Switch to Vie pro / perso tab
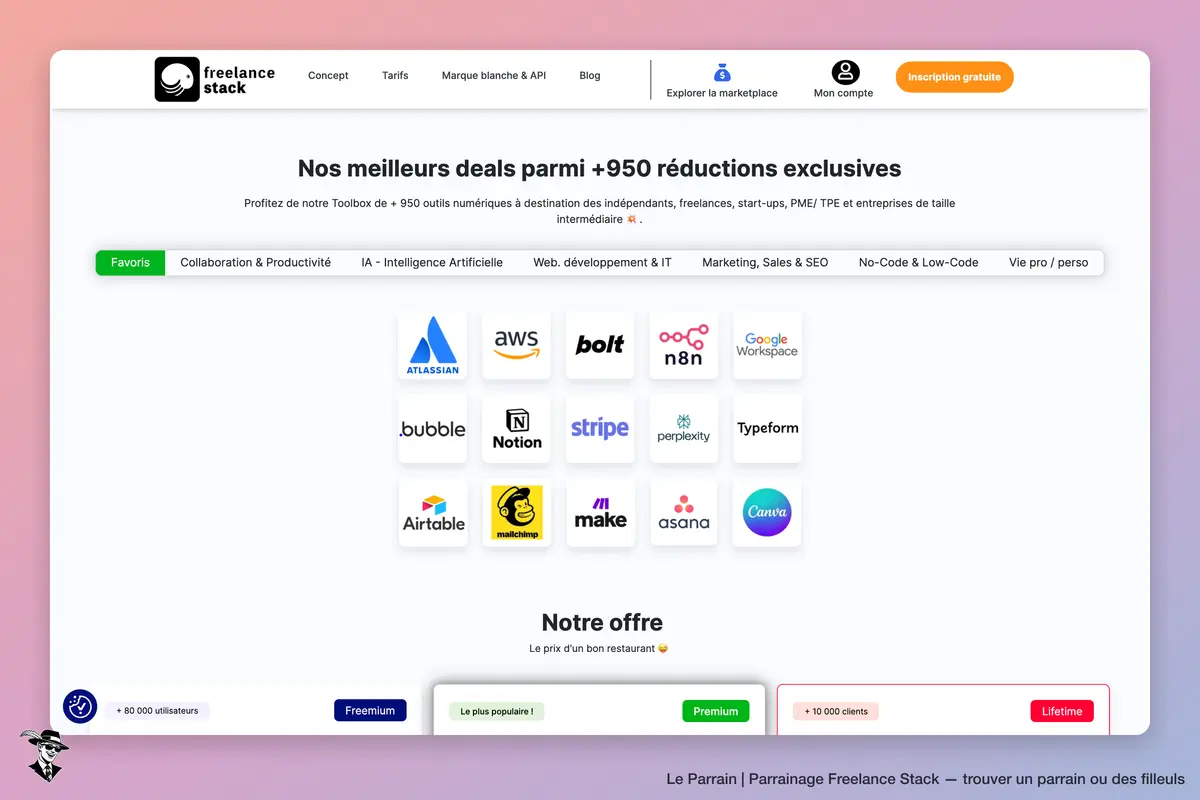The height and width of the screenshot is (800, 1200). 1048,263
